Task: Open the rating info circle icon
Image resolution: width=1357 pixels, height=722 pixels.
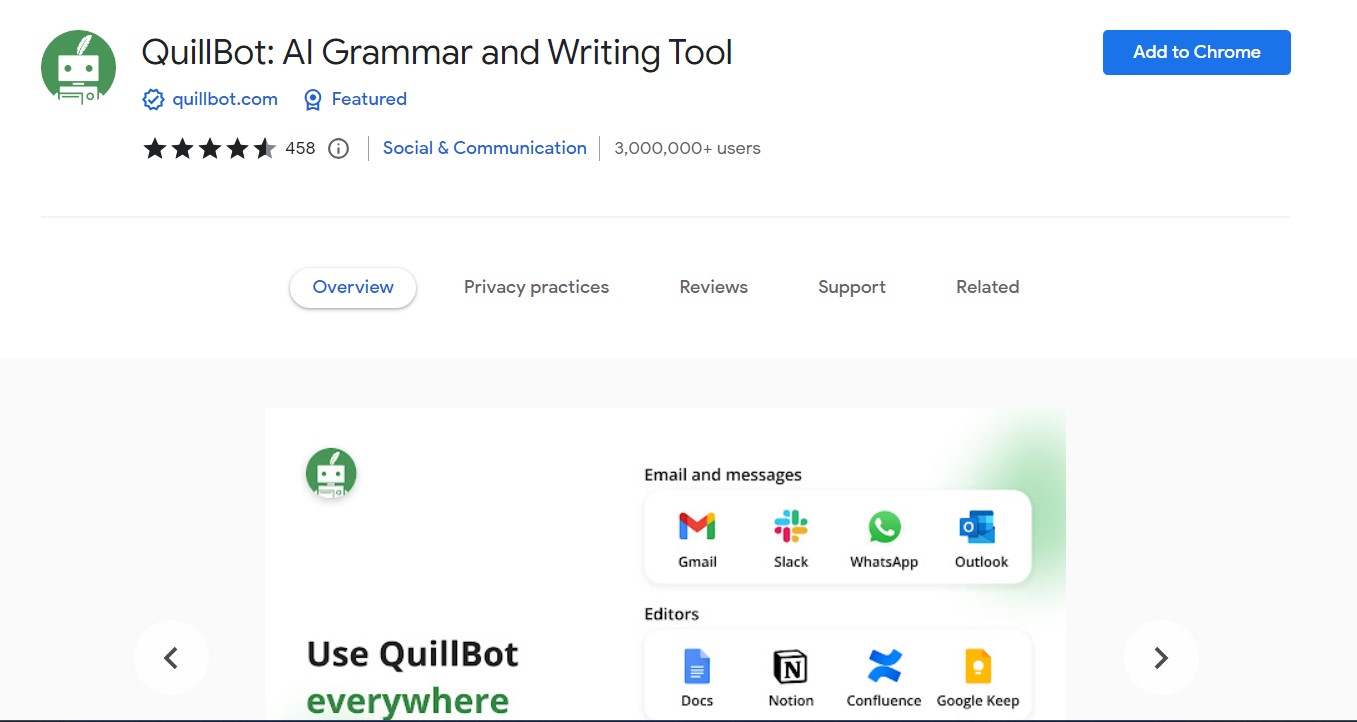Action: [x=339, y=149]
